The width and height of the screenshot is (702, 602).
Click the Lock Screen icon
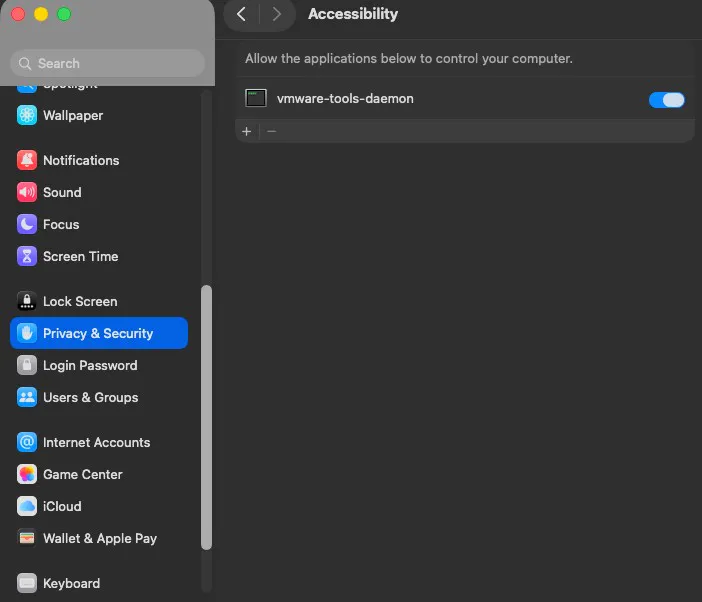pos(27,301)
